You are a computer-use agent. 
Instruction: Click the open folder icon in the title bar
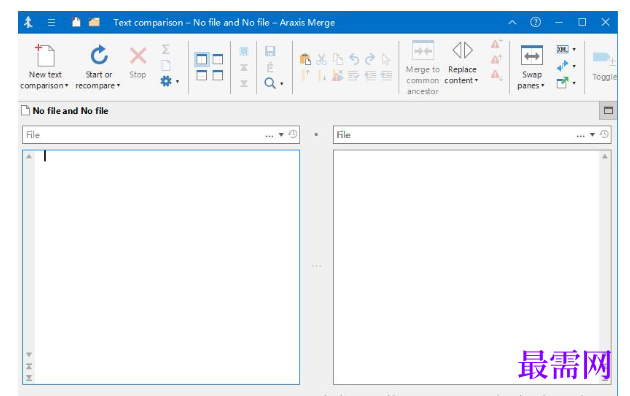(94, 22)
